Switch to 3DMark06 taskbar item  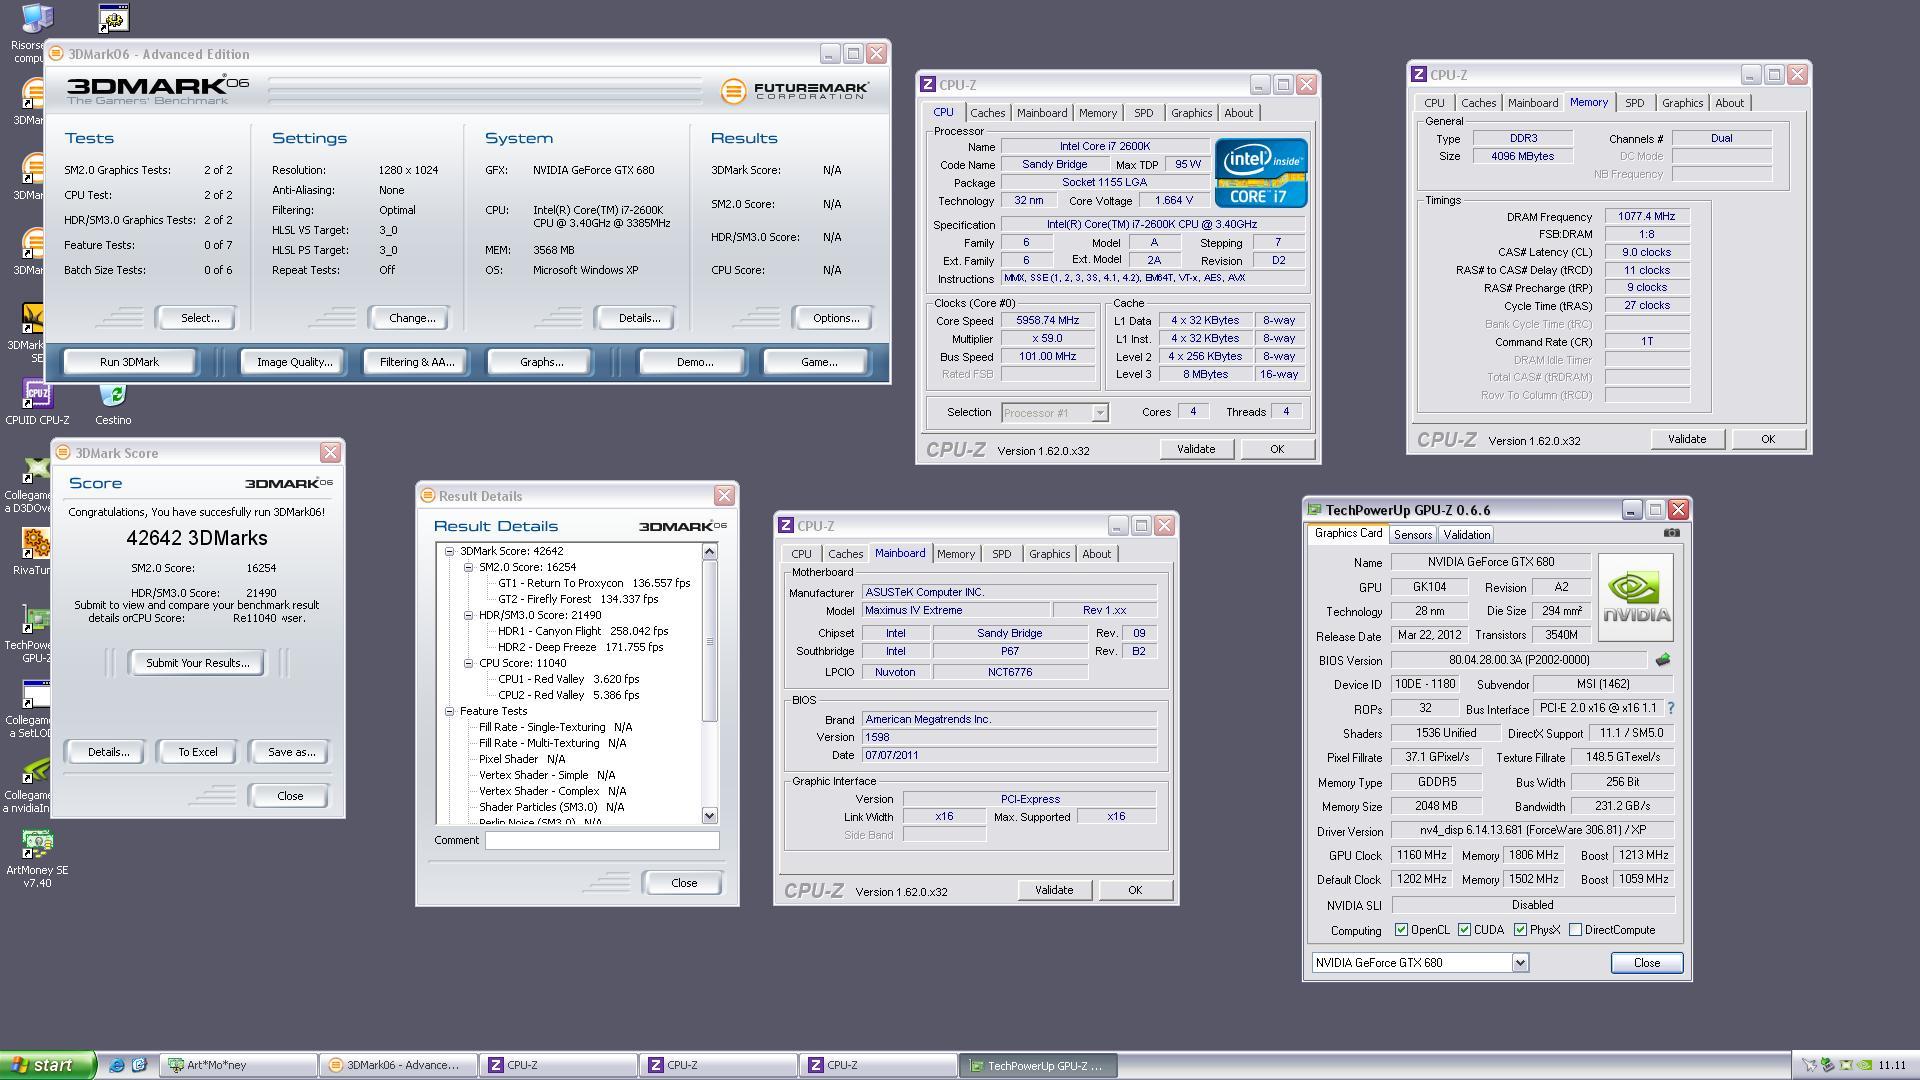pos(398,1065)
